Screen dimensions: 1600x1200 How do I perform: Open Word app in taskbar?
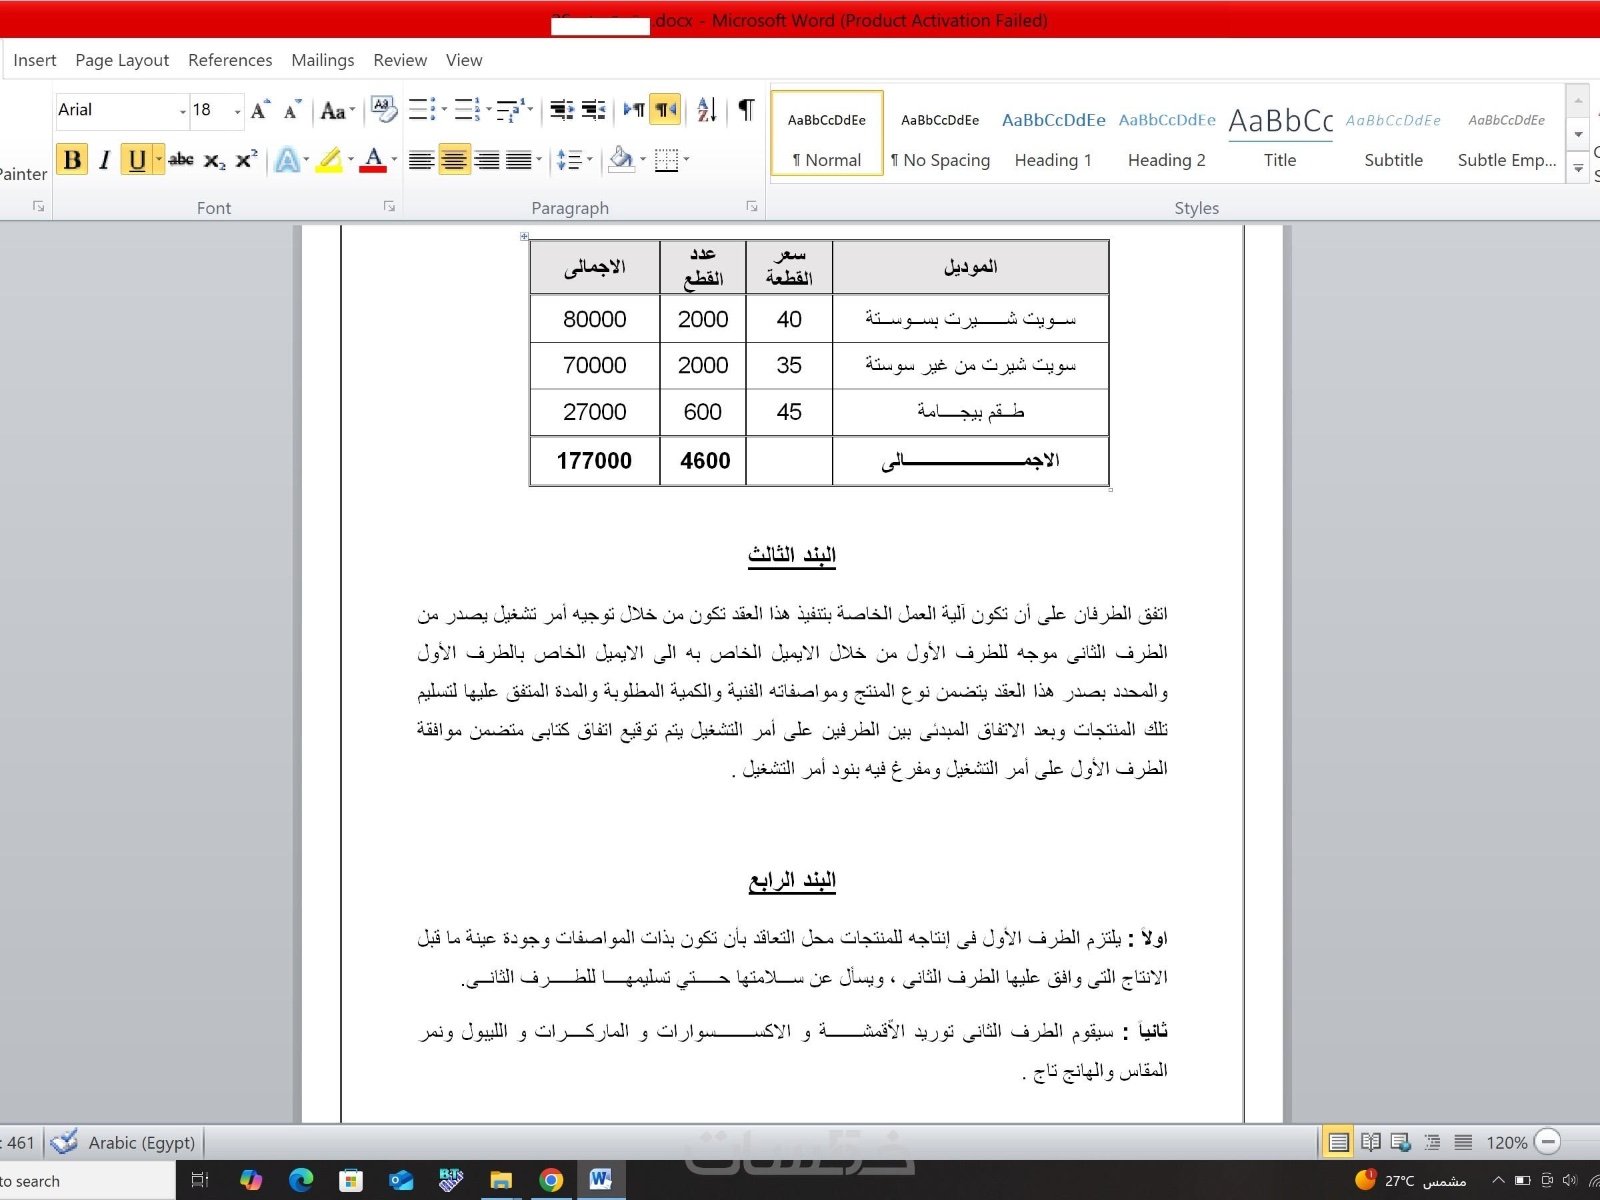point(600,1180)
